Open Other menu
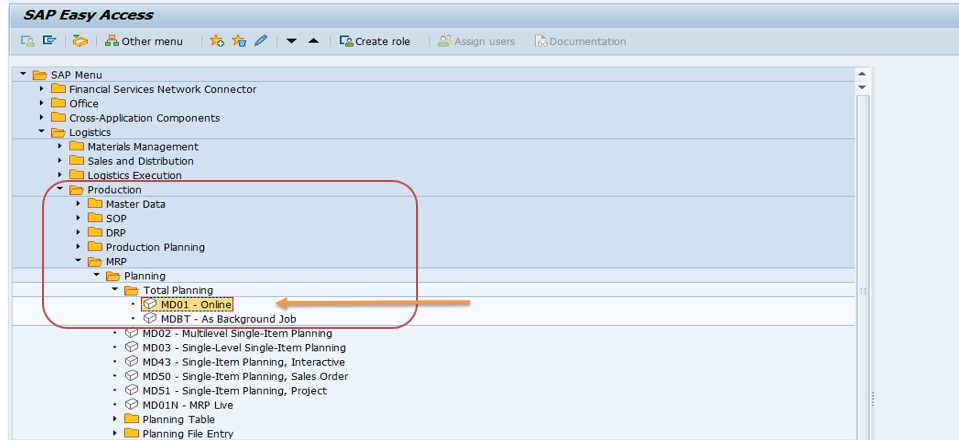Screen dimensions: 959x440 tap(144, 41)
